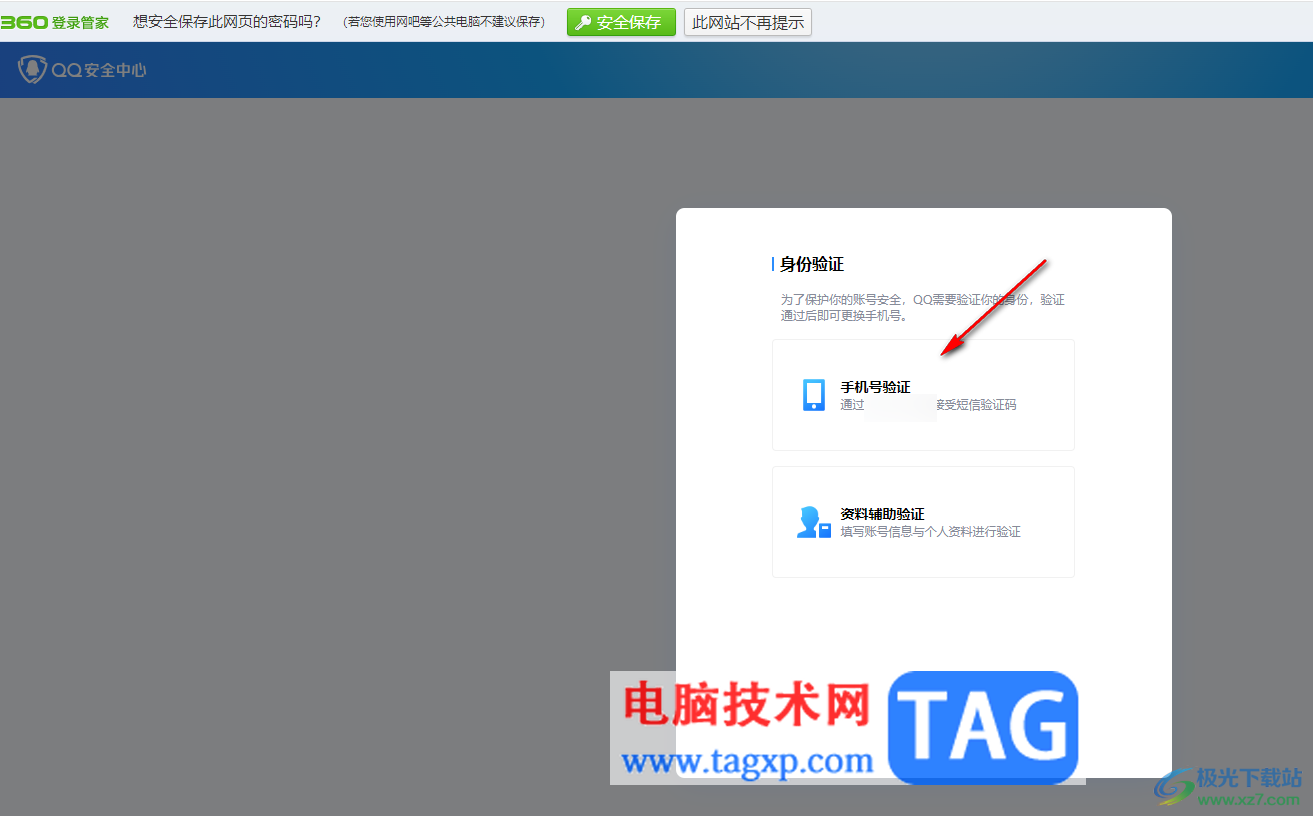Click the note (若您使用网吧等公共电脑不建议保存)
The width and height of the screenshot is (1313, 816).
(x=444, y=22)
